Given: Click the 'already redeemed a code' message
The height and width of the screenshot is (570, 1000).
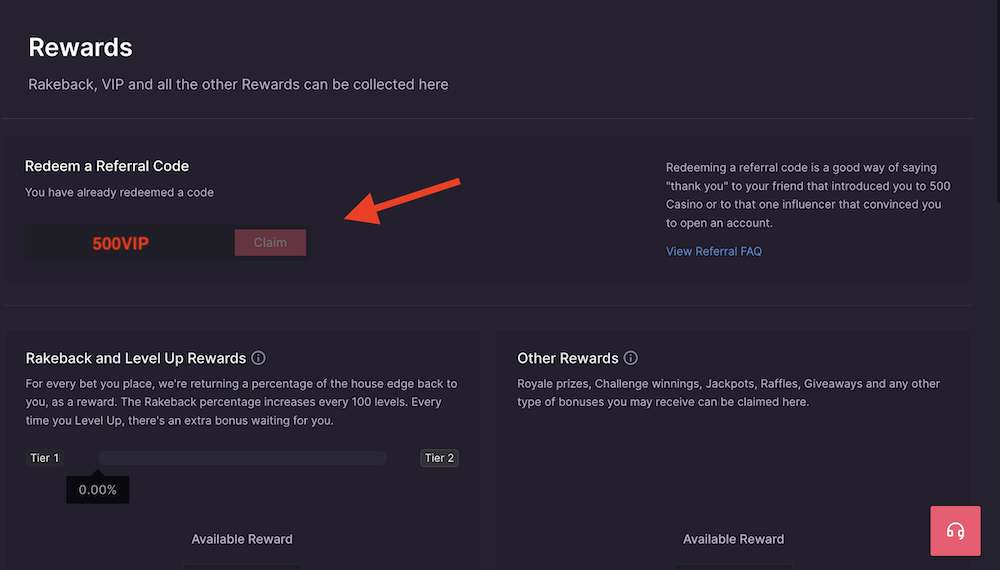Looking at the screenshot, I should [119, 192].
